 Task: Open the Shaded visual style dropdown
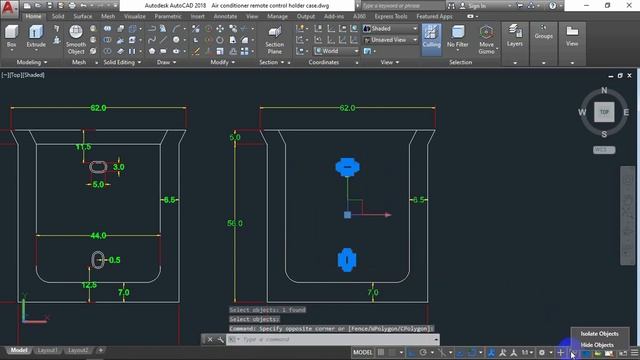click(390, 29)
